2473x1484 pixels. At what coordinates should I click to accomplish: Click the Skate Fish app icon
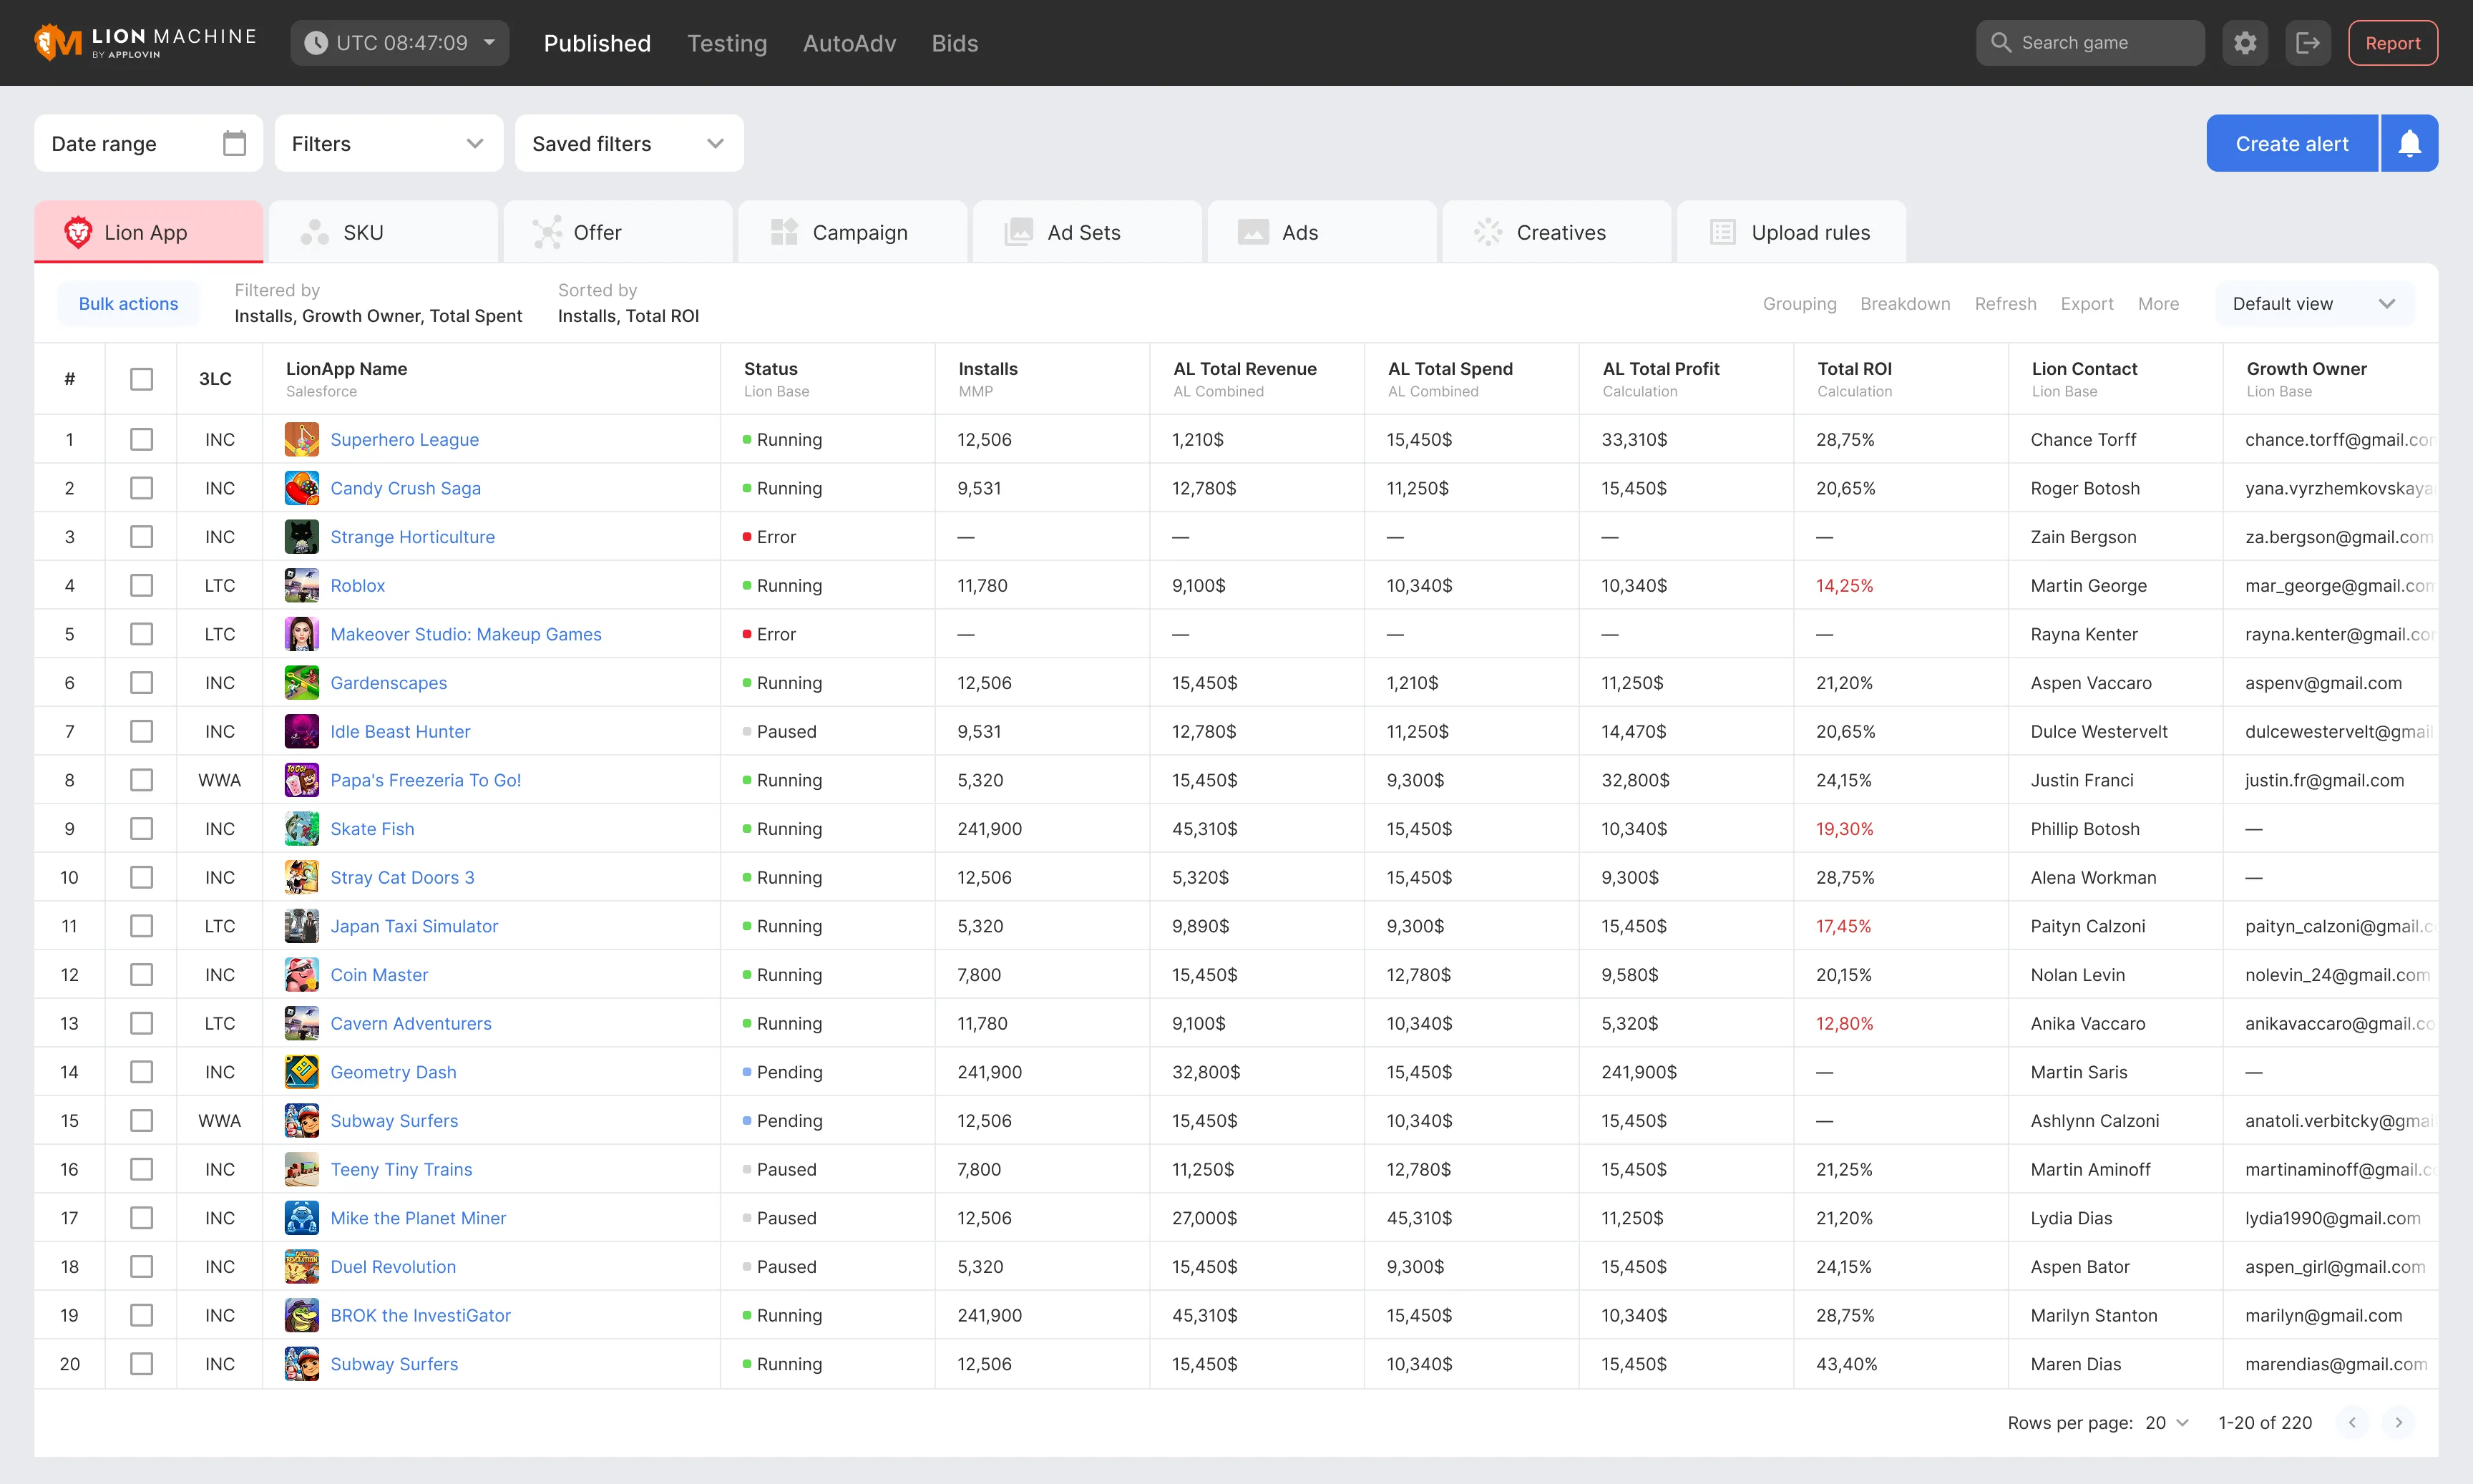tap(301, 829)
